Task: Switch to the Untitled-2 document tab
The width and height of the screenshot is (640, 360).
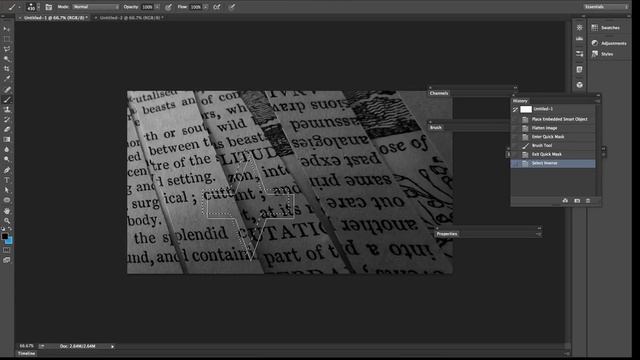Action: pos(131,18)
